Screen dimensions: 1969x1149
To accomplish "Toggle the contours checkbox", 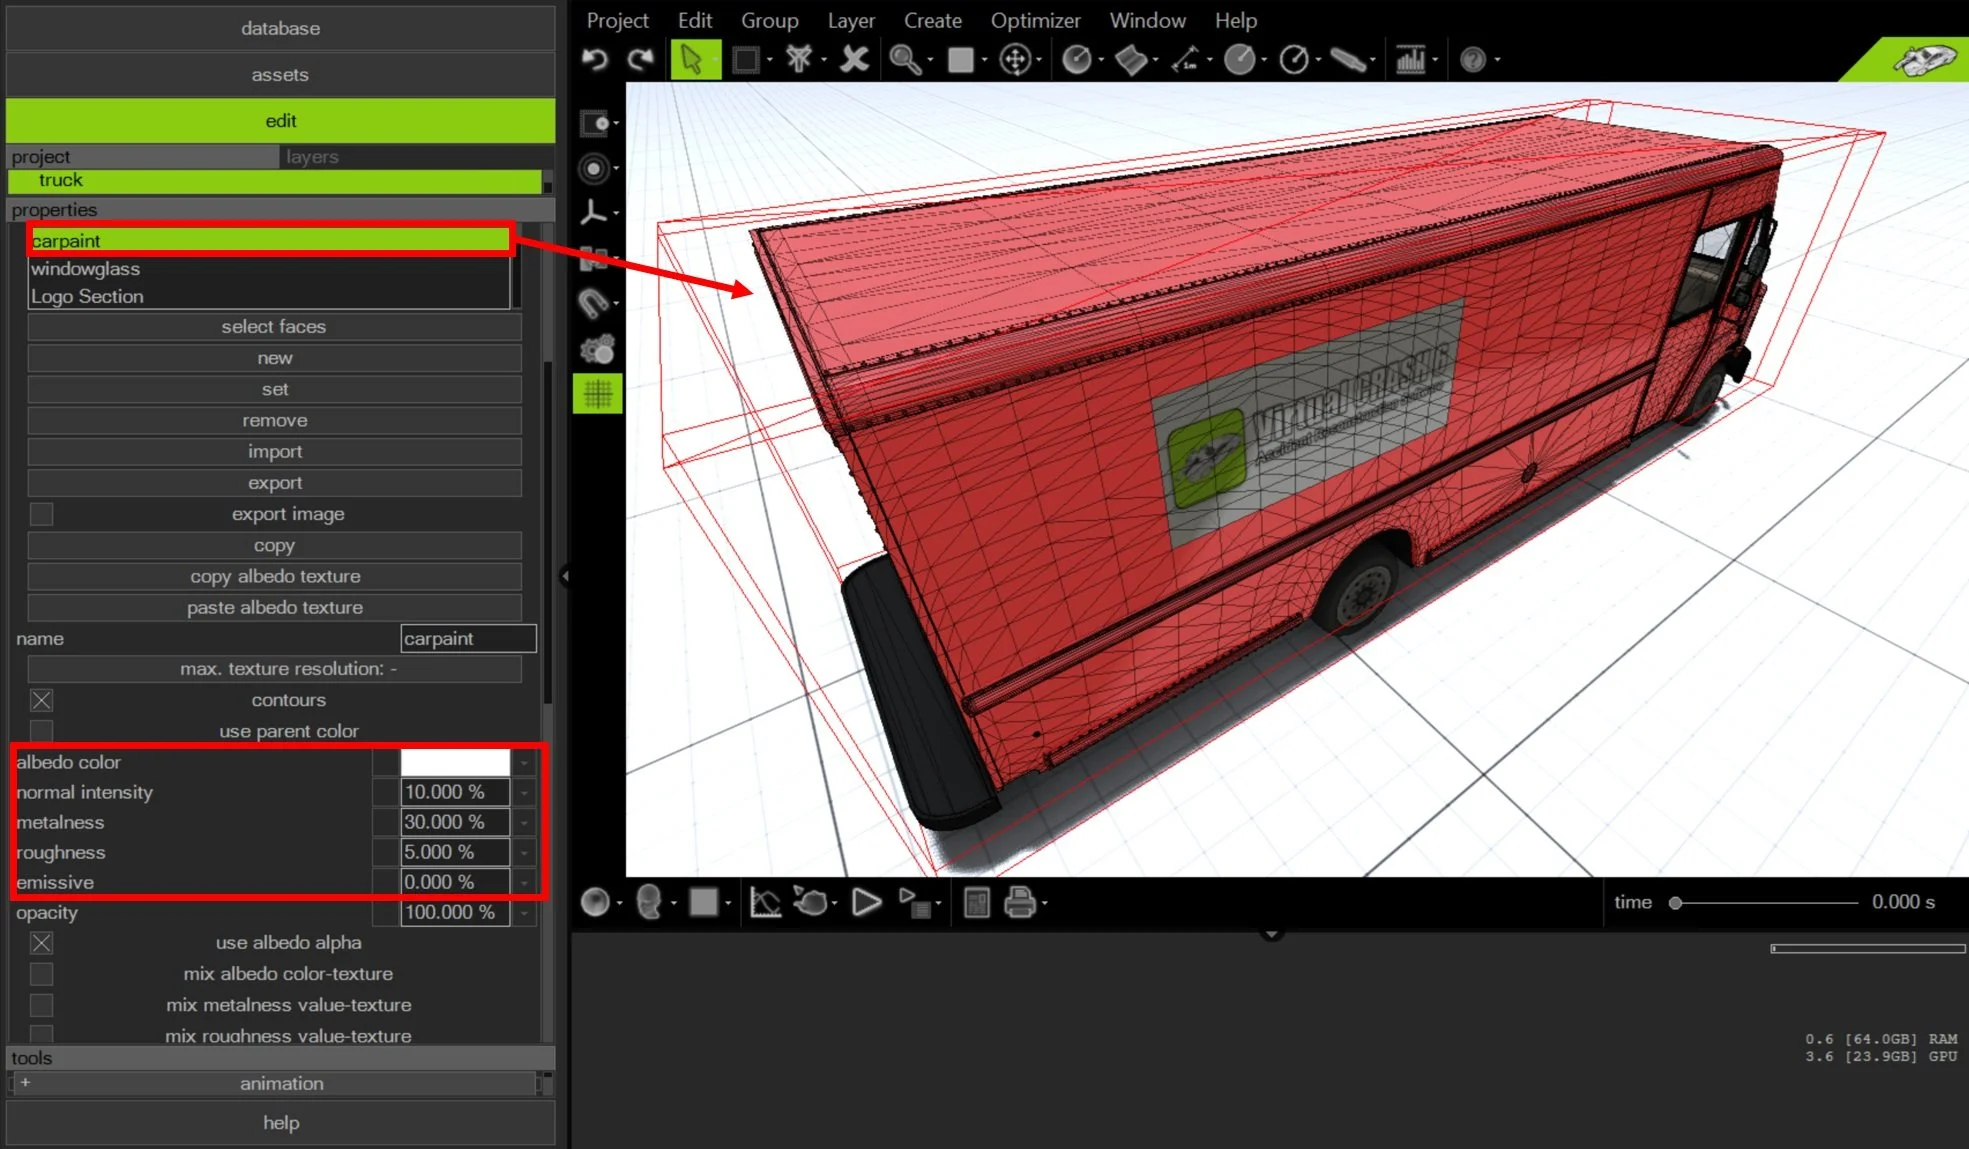I will pyautogui.click(x=42, y=701).
